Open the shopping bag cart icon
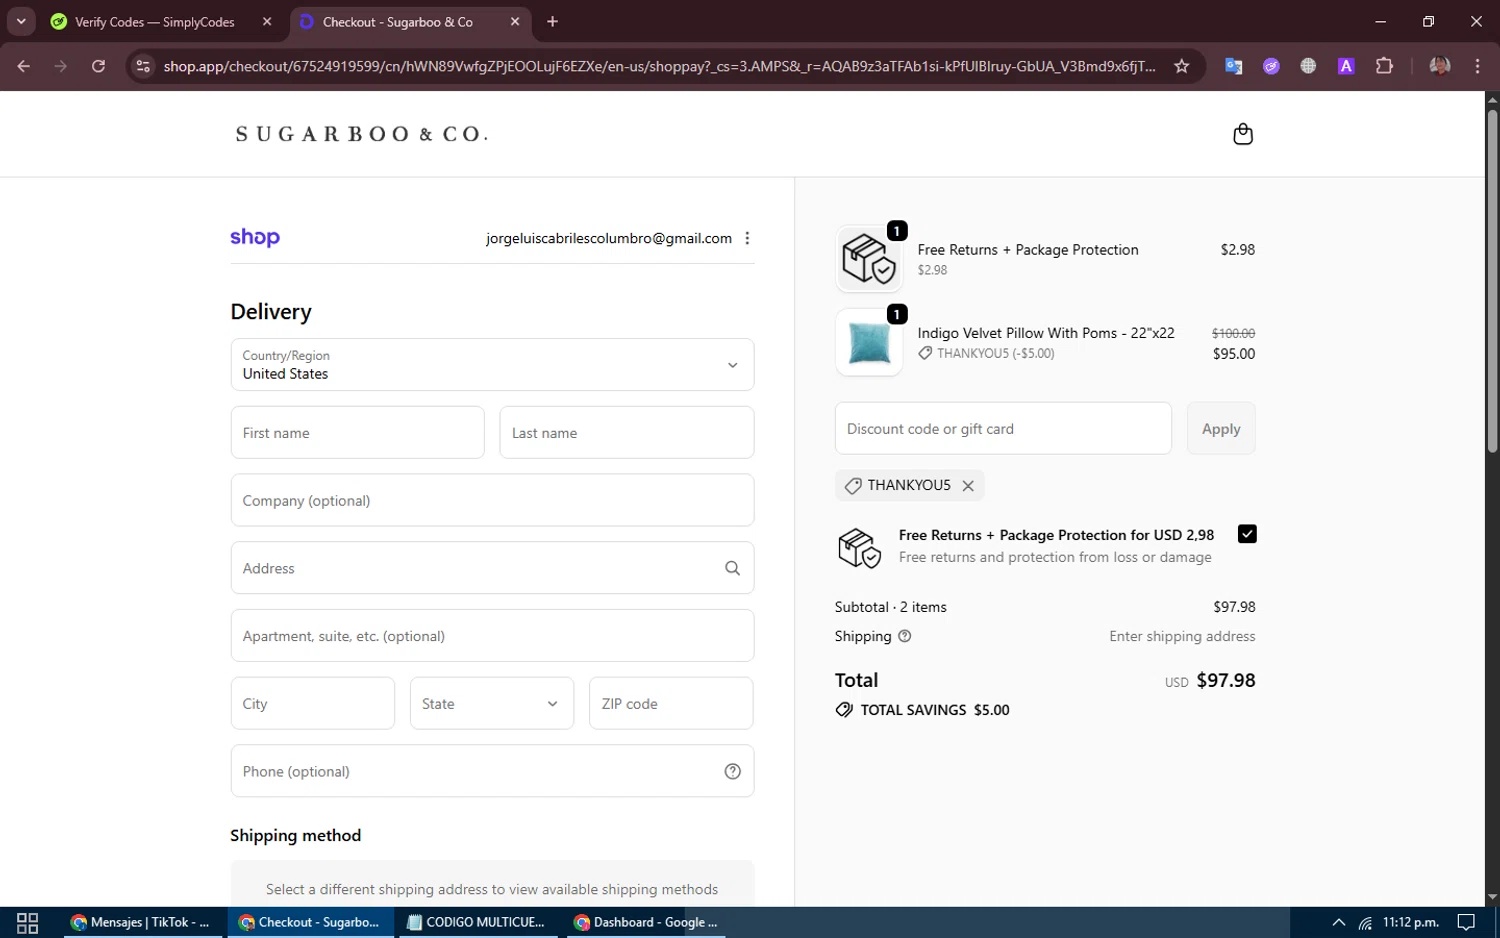Screen dimensions: 1500x938 coord(1243,134)
